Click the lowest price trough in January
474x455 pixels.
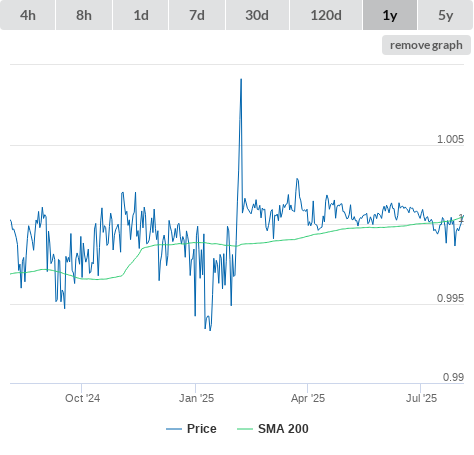(210, 330)
